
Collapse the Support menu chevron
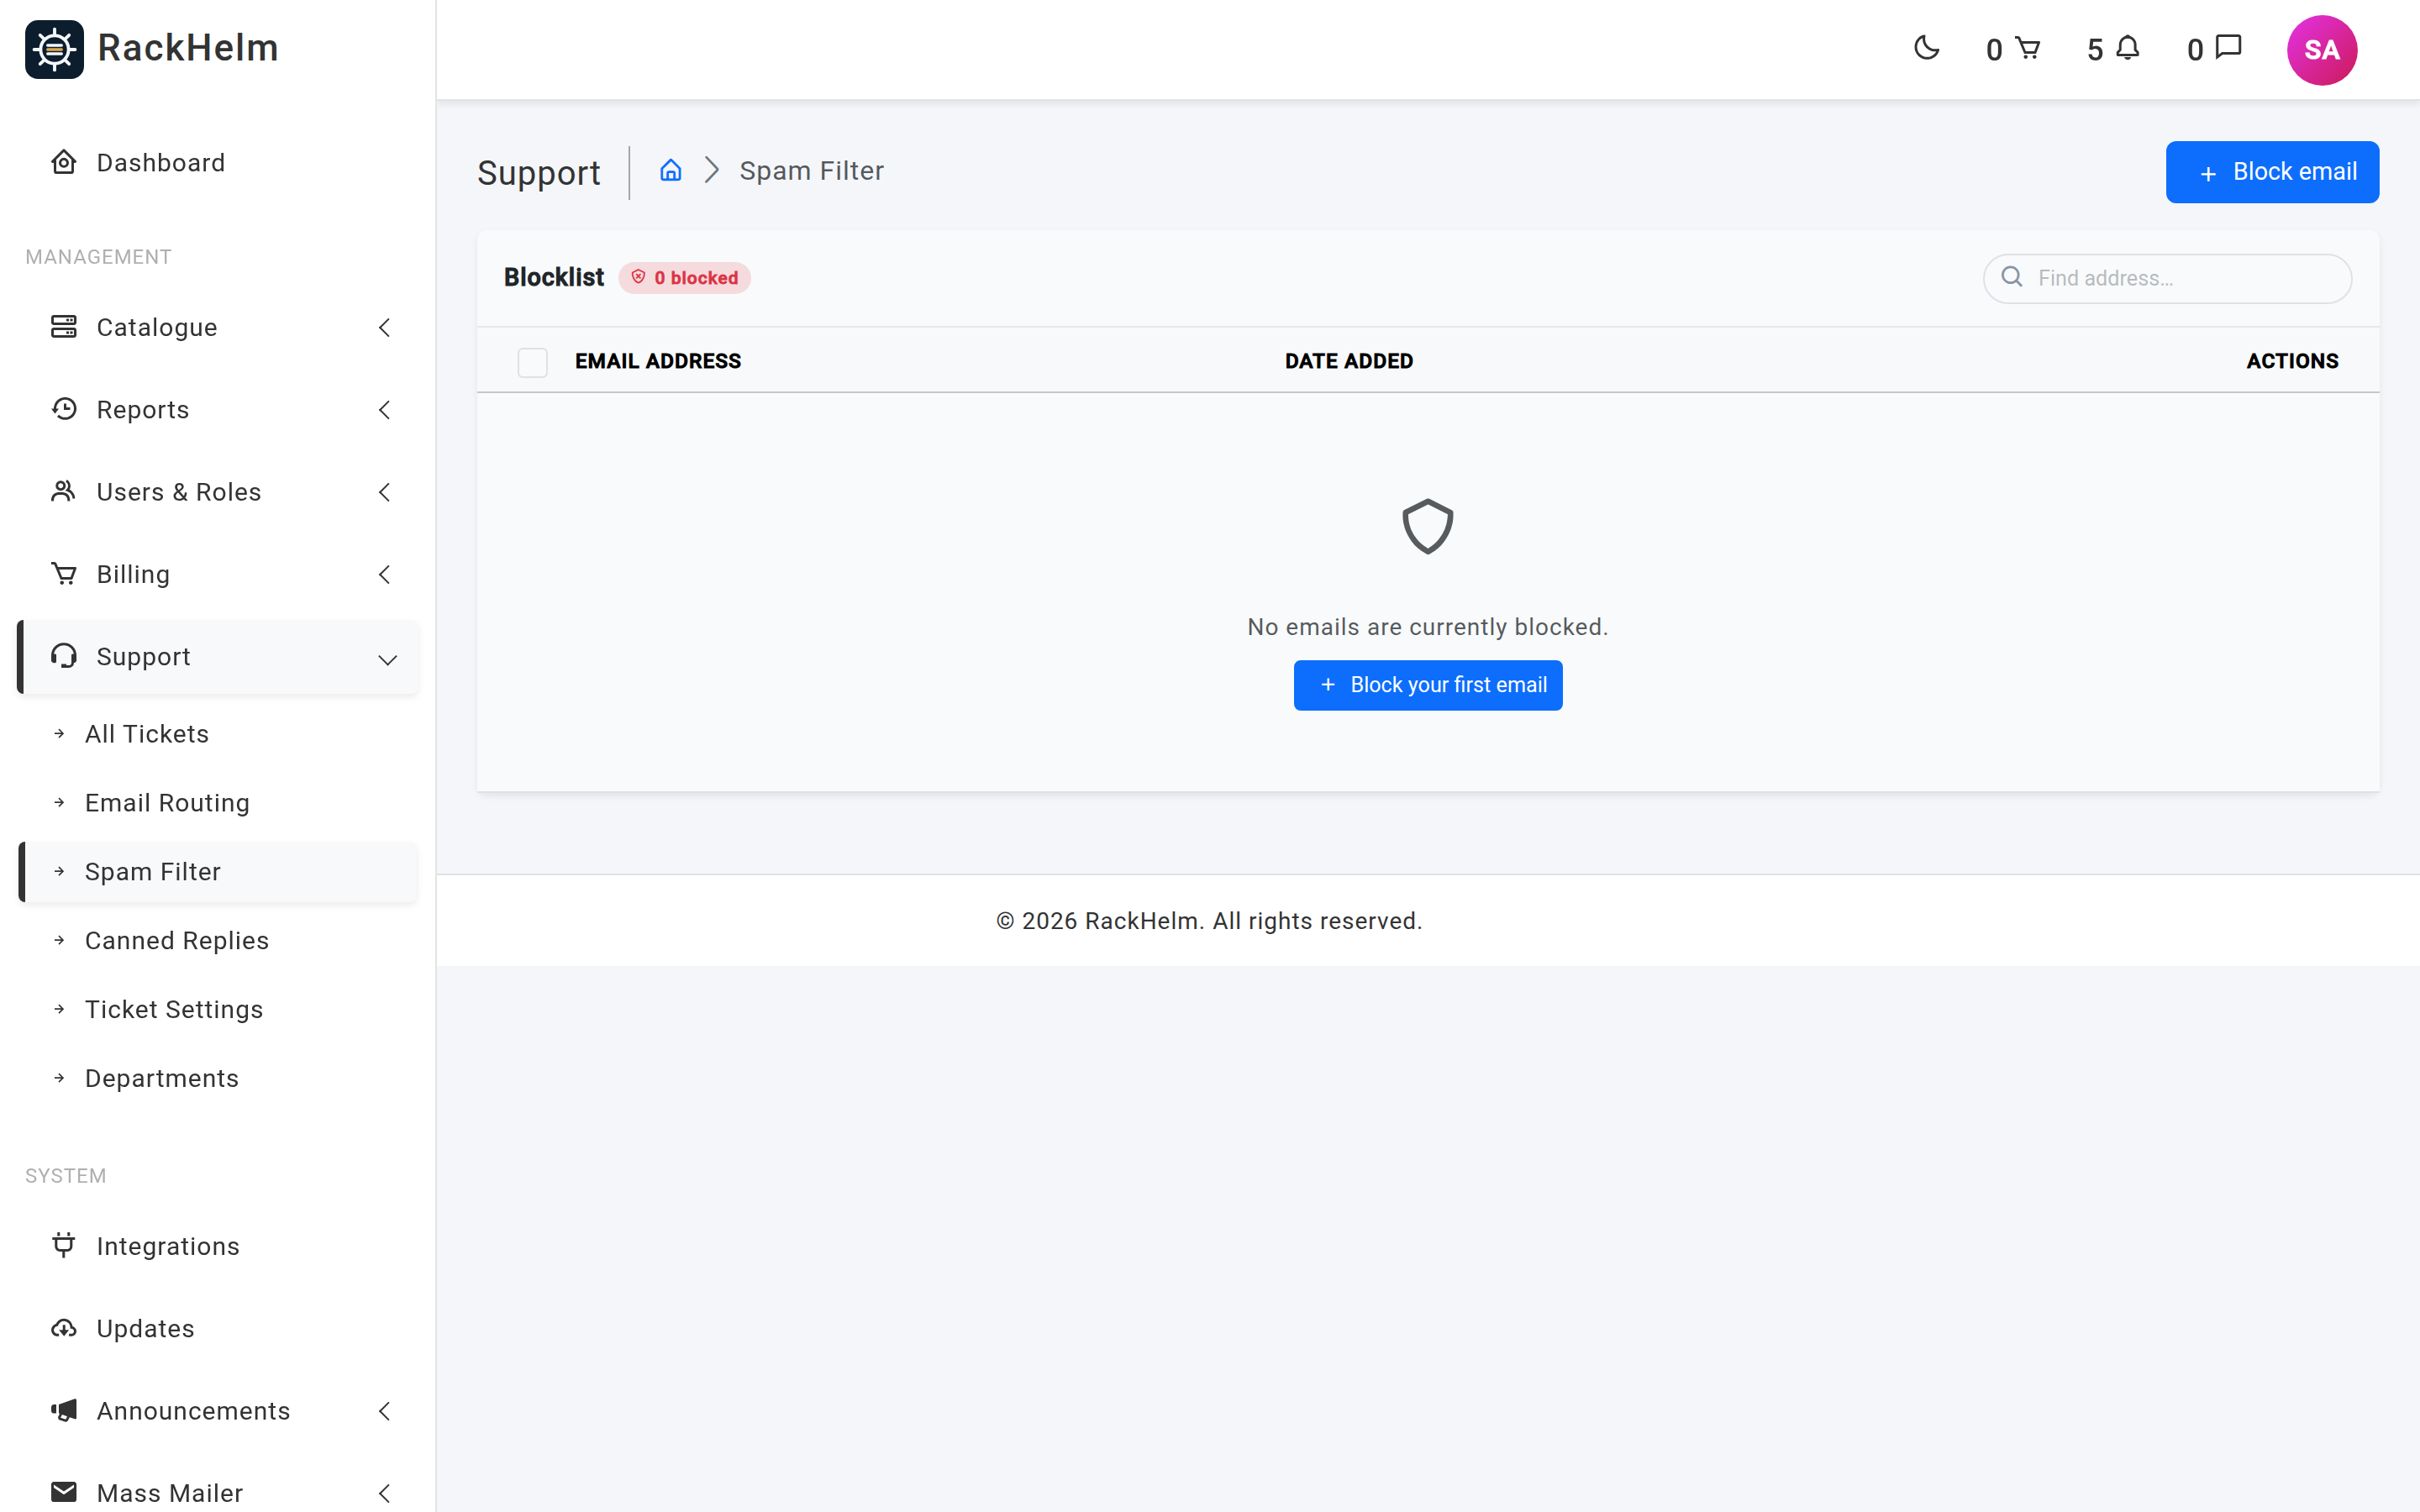pos(387,659)
